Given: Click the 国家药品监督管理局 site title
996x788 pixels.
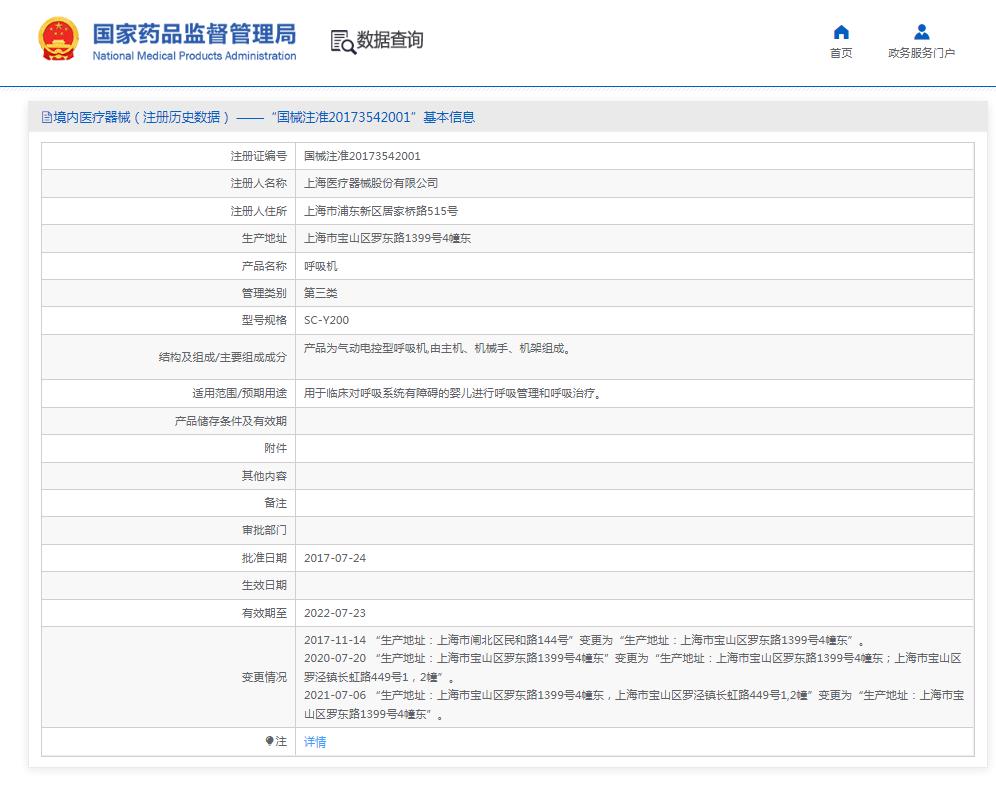Looking at the screenshot, I should pos(194,33).
